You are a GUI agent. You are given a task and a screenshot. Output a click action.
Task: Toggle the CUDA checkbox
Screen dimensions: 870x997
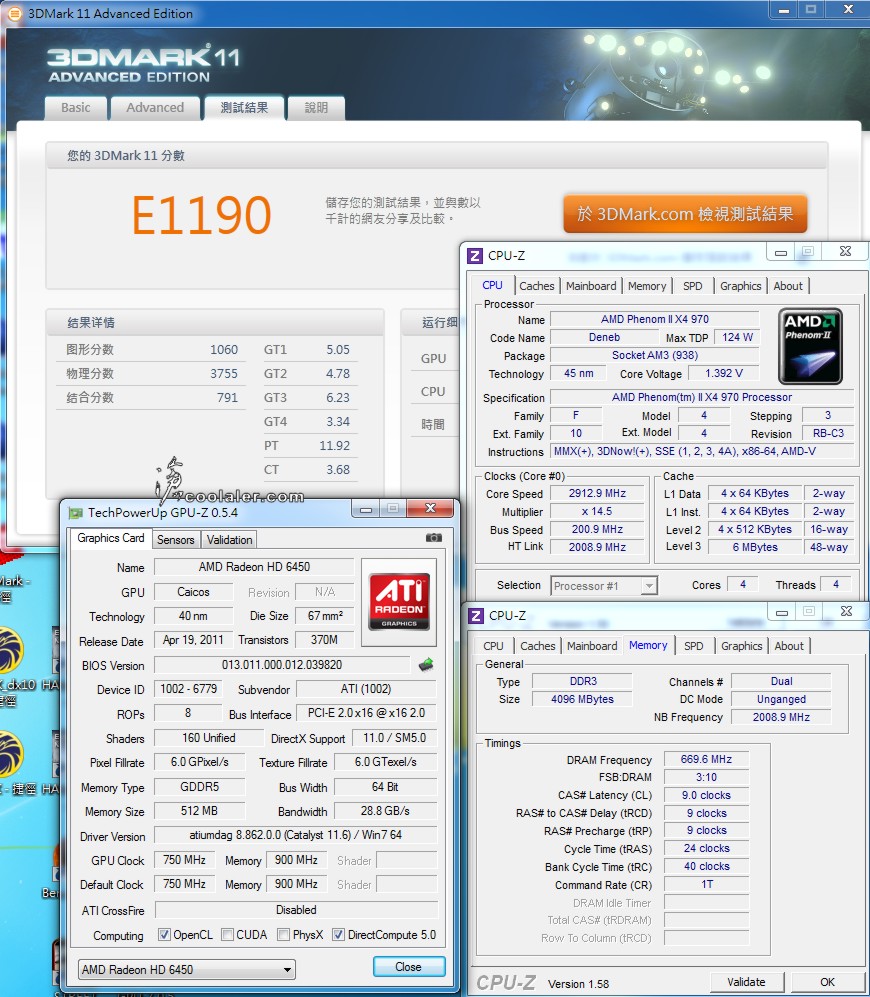coord(227,935)
